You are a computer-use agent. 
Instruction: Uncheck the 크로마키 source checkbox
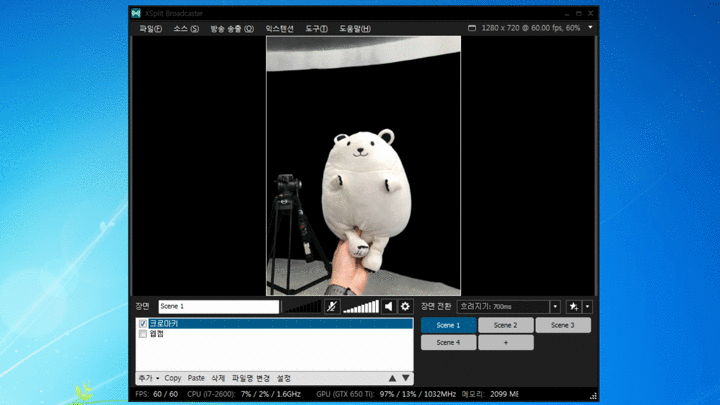[143, 324]
